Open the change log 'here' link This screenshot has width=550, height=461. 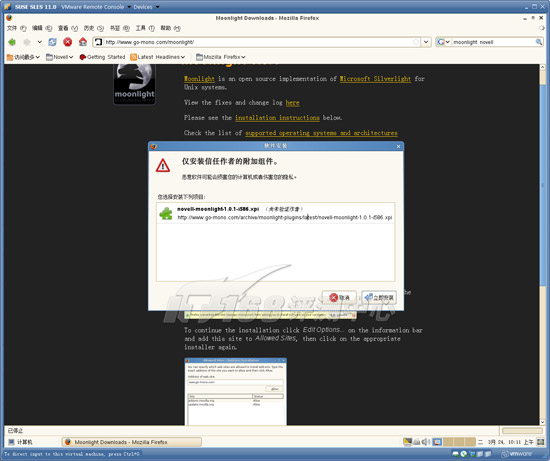pyautogui.click(x=293, y=102)
